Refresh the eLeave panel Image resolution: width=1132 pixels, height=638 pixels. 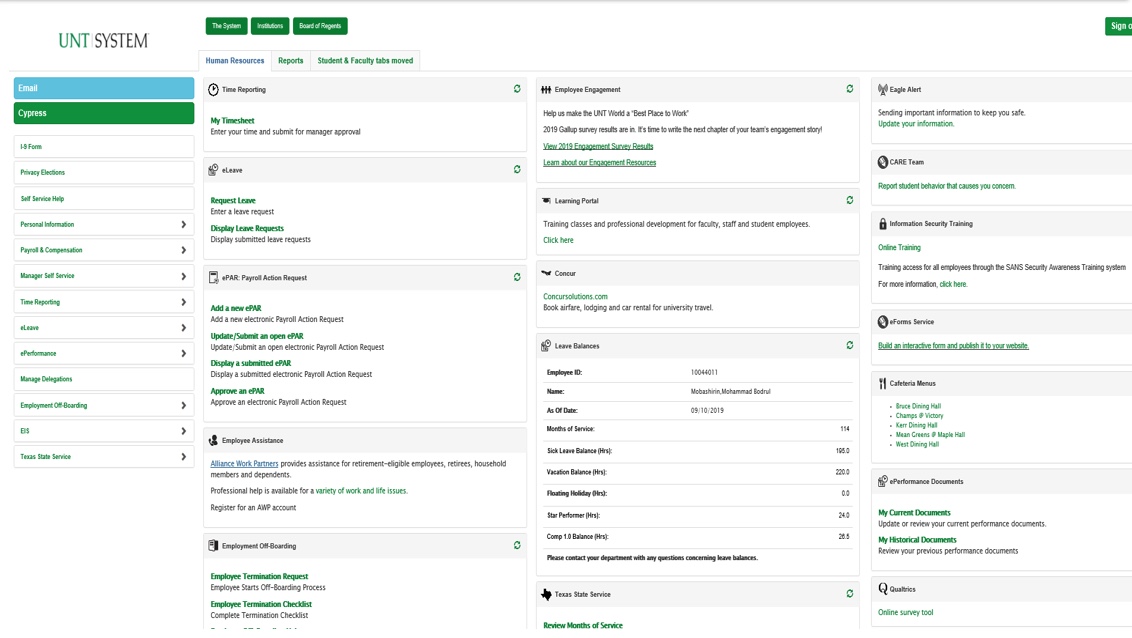point(517,170)
